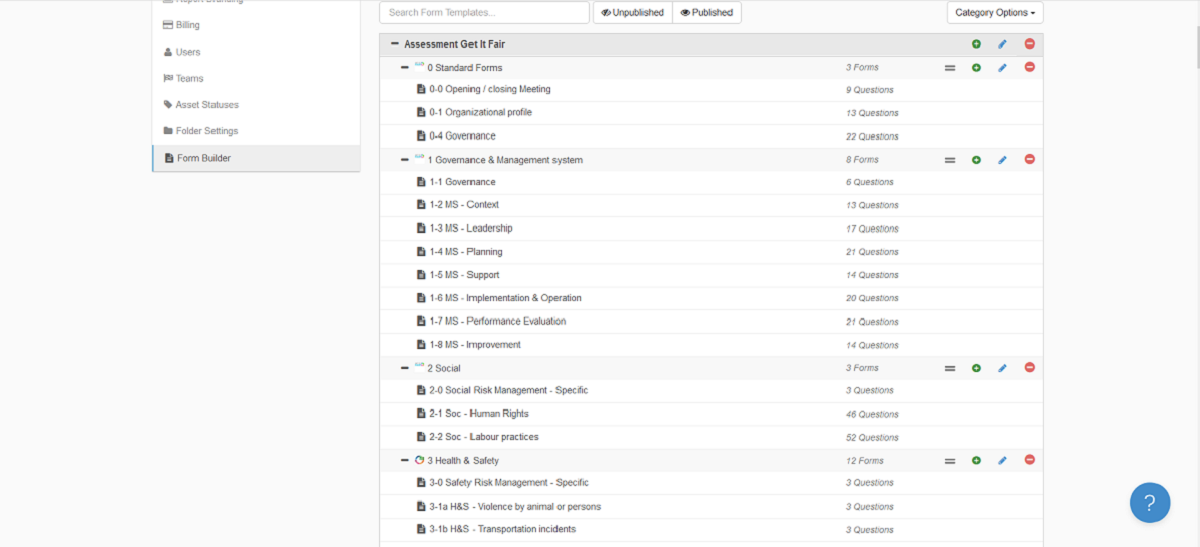Viewport: 1200px width, 547px height.
Task: Click reorder handle for 1 Governance & Management system
Action: 949,160
